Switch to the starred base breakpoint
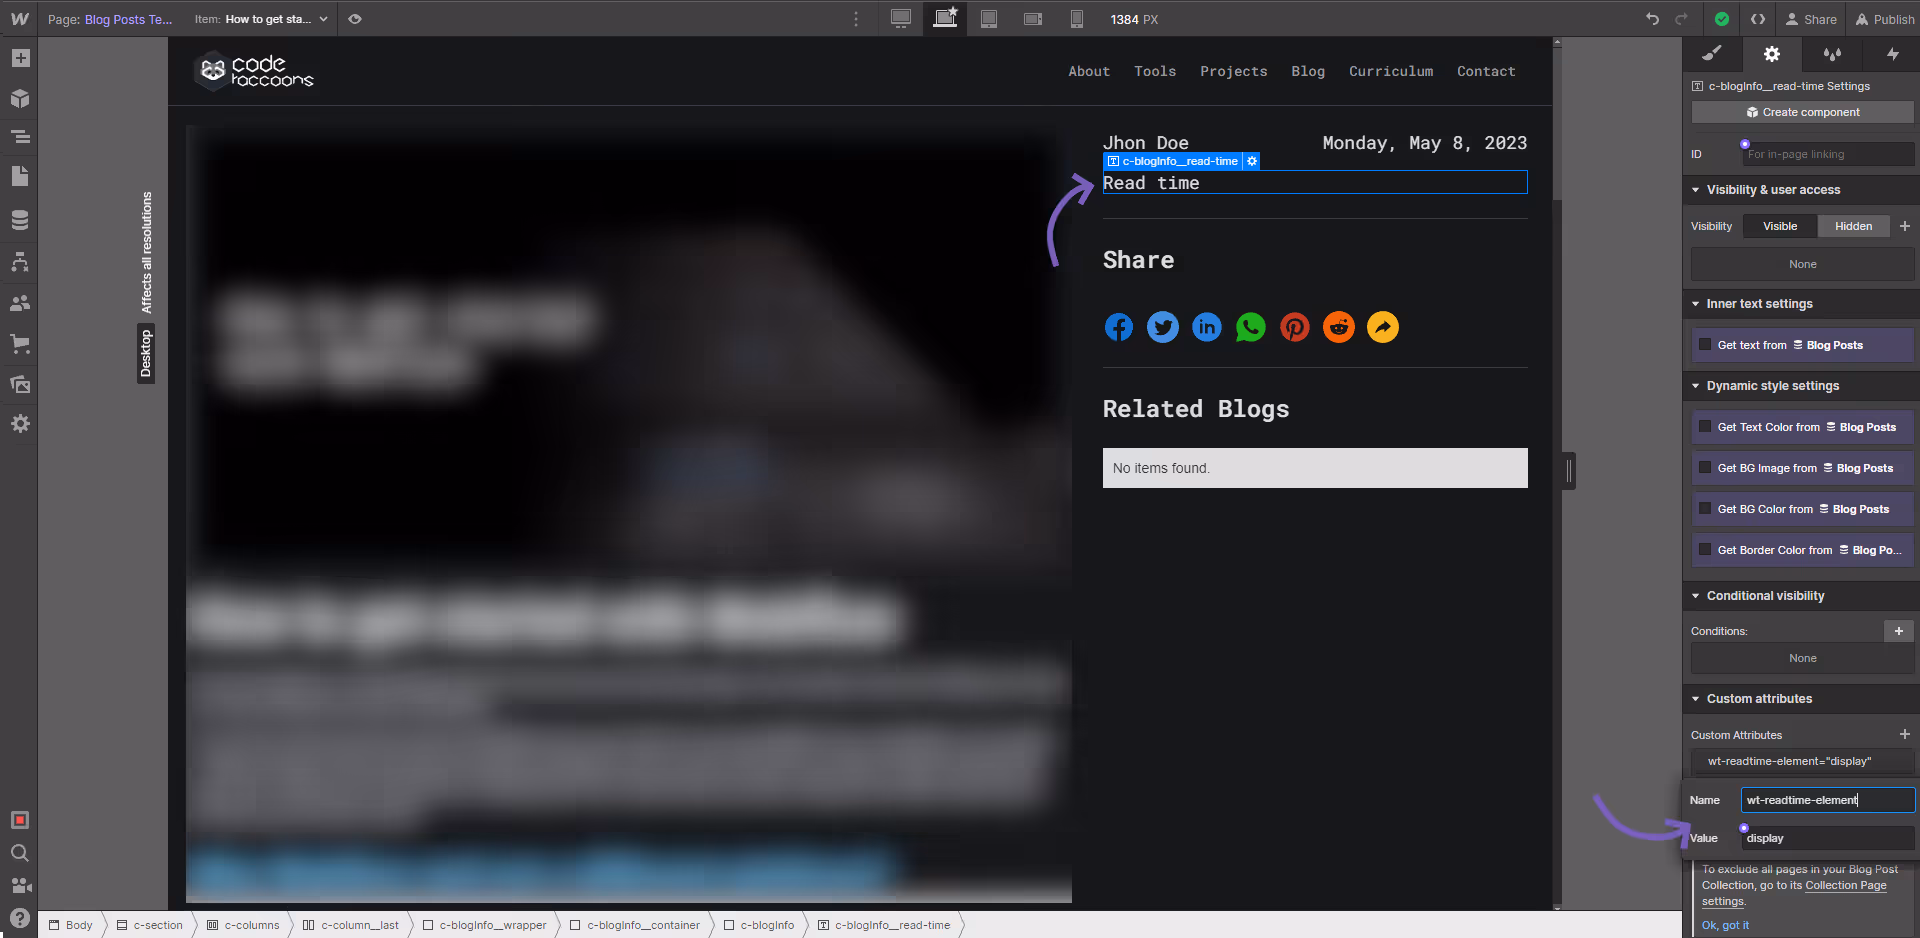The image size is (1920, 938). (x=945, y=18)
